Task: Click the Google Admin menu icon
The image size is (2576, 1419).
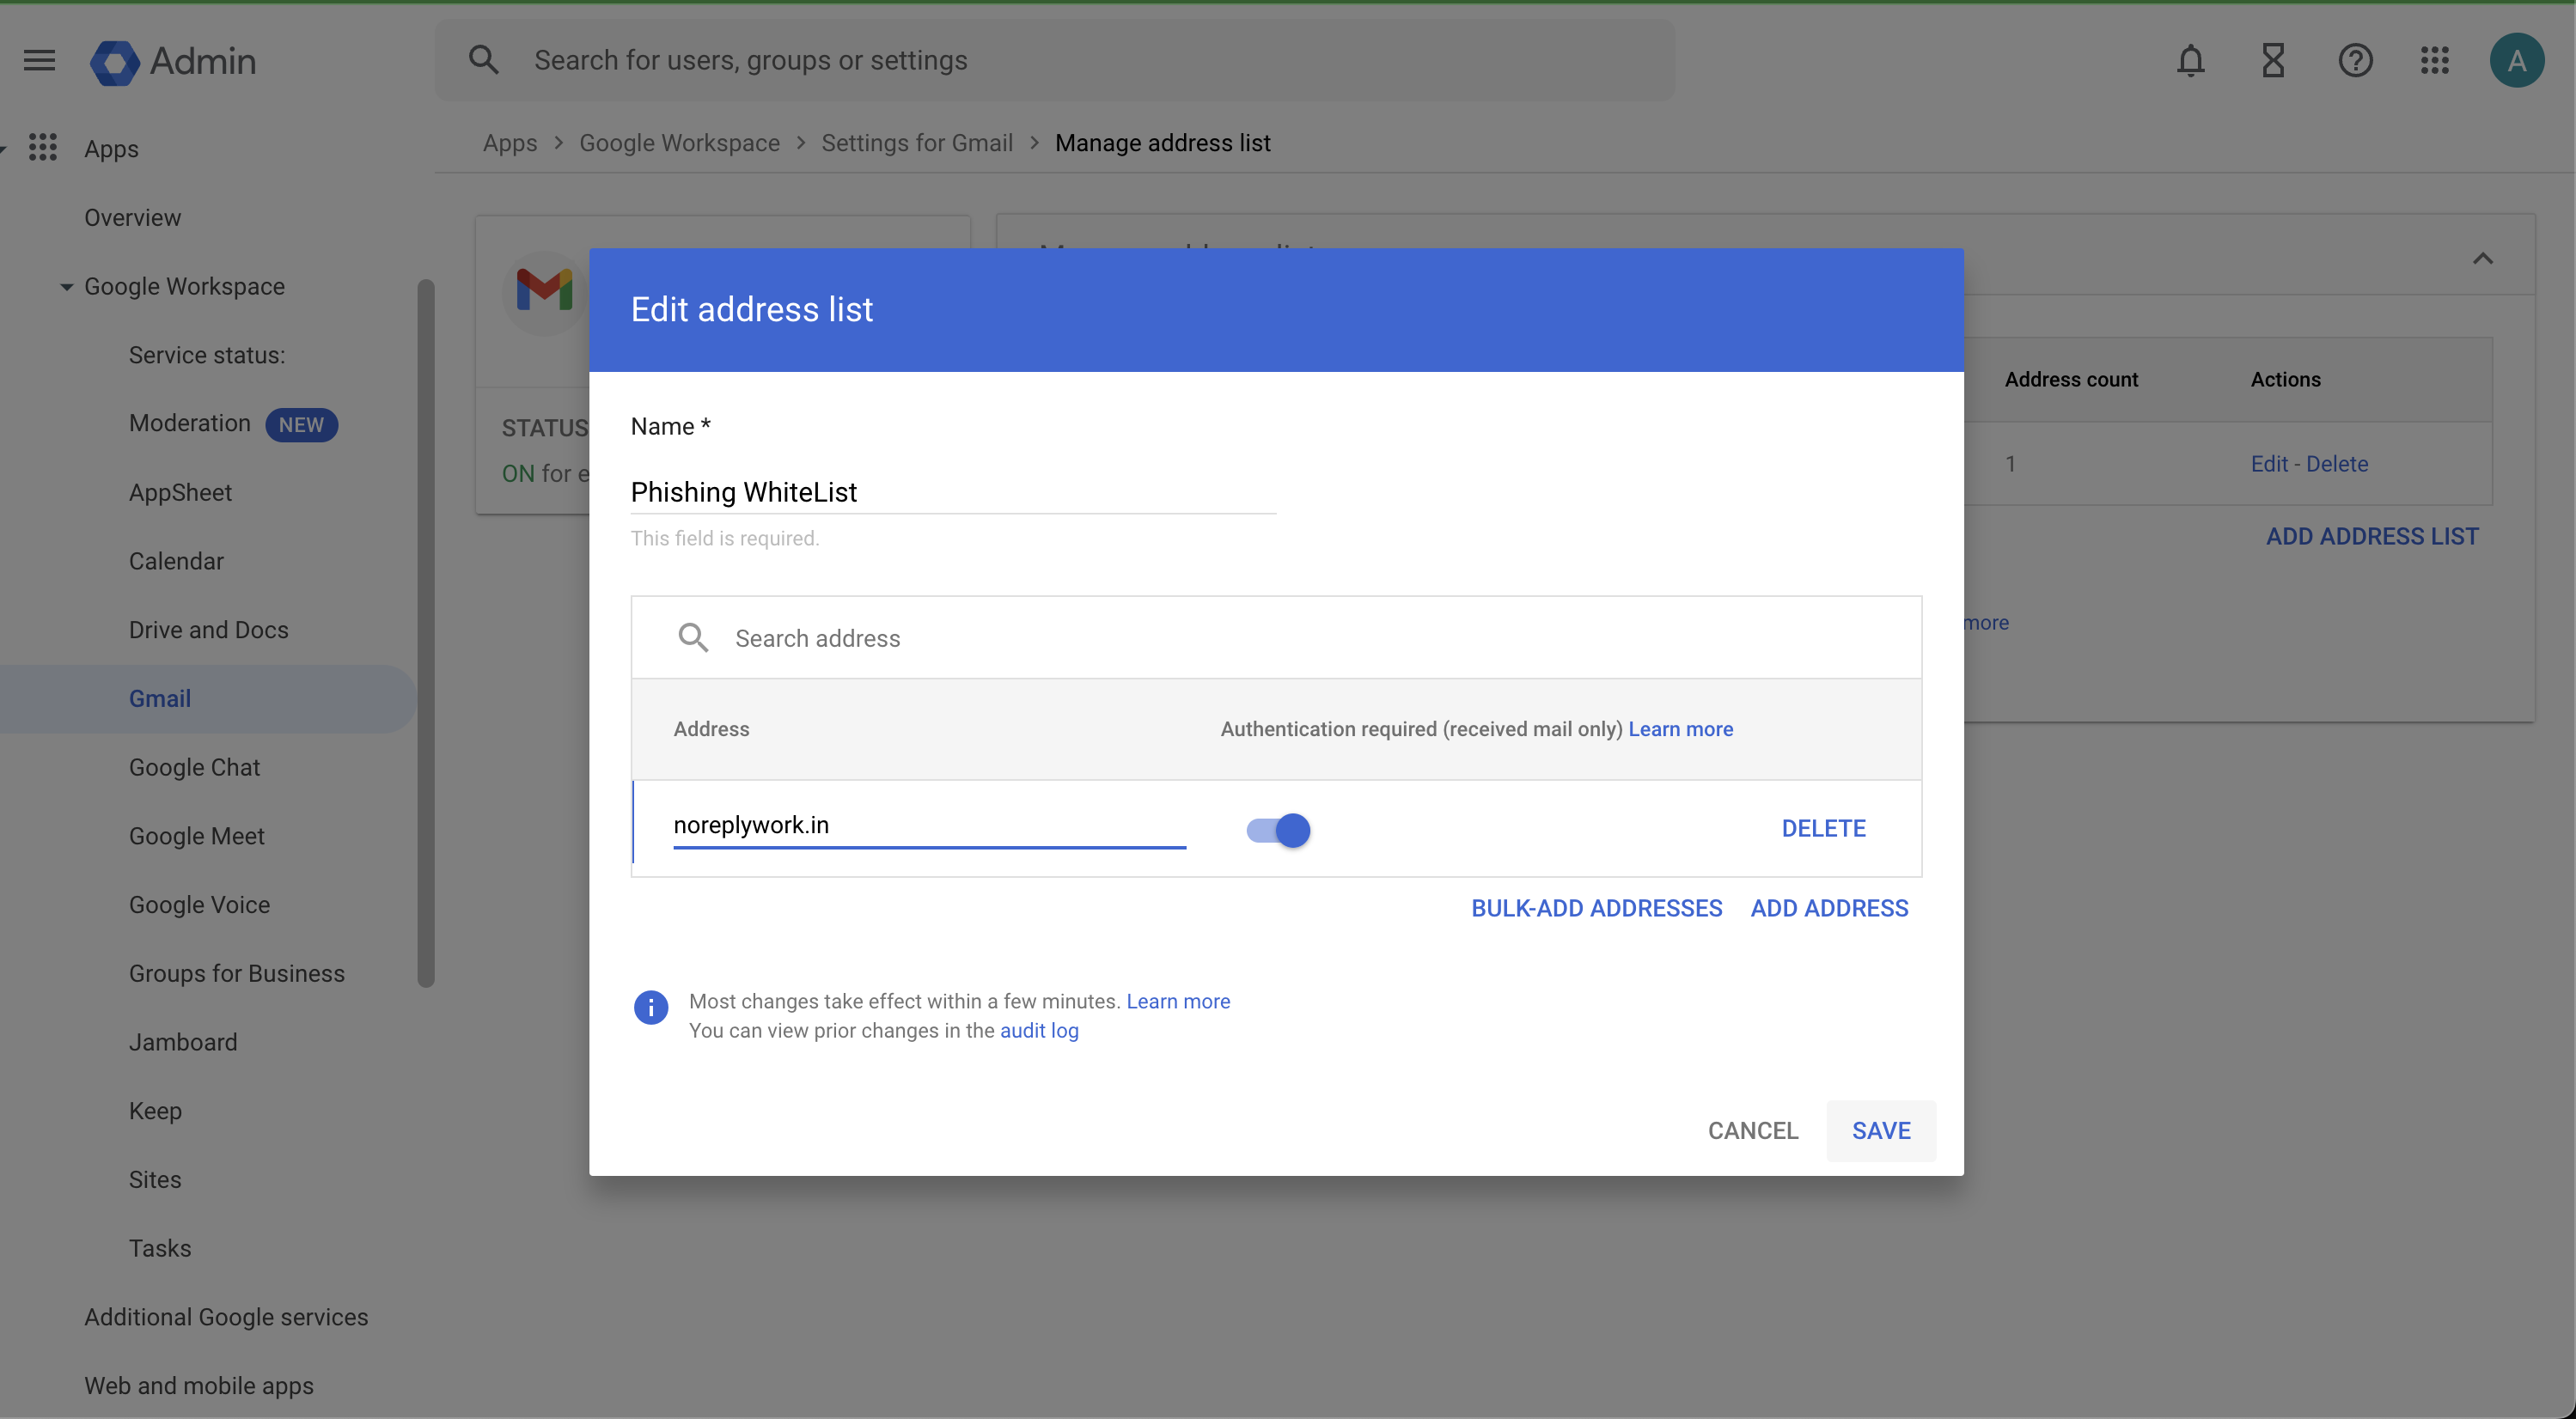Action: click(x=39, y=59)
